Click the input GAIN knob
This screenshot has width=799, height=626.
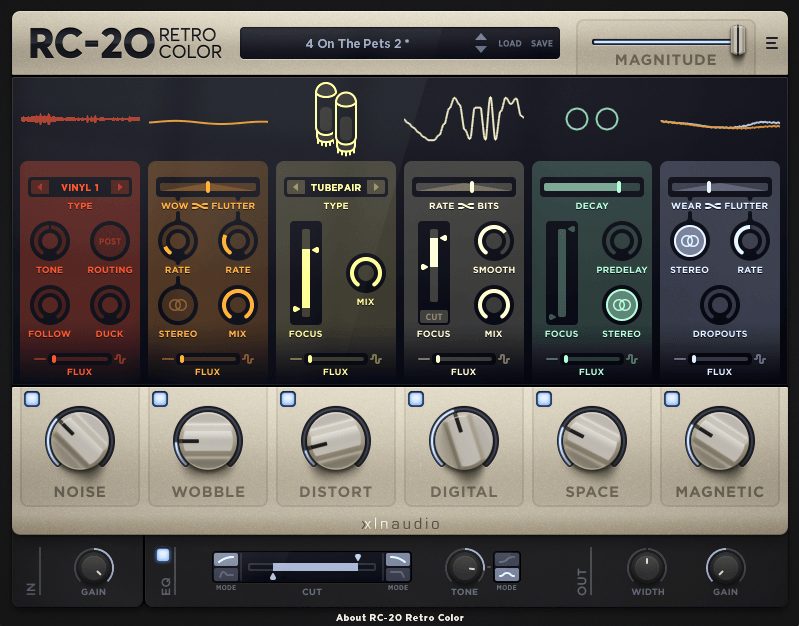pyautogui.click(x=94, y=567)
